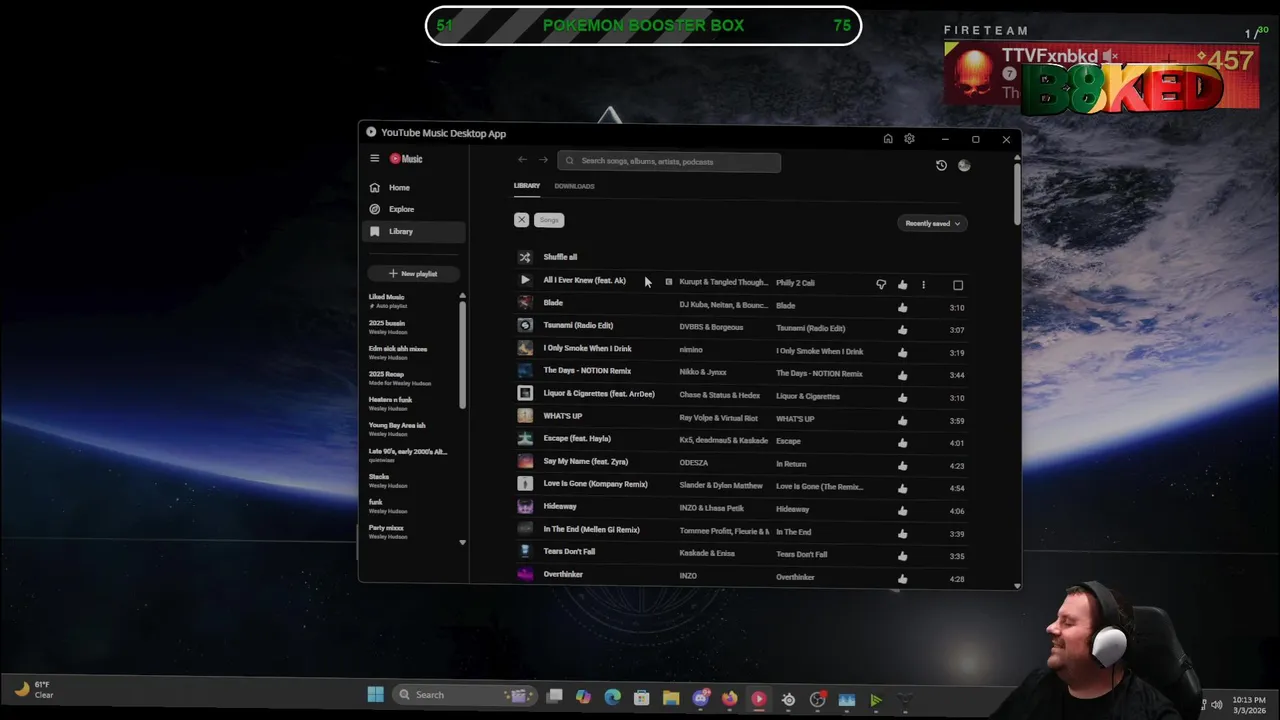1280x720 pixels.
Task: Check the box for All I Ever Knew
Action: coord(958,285)
